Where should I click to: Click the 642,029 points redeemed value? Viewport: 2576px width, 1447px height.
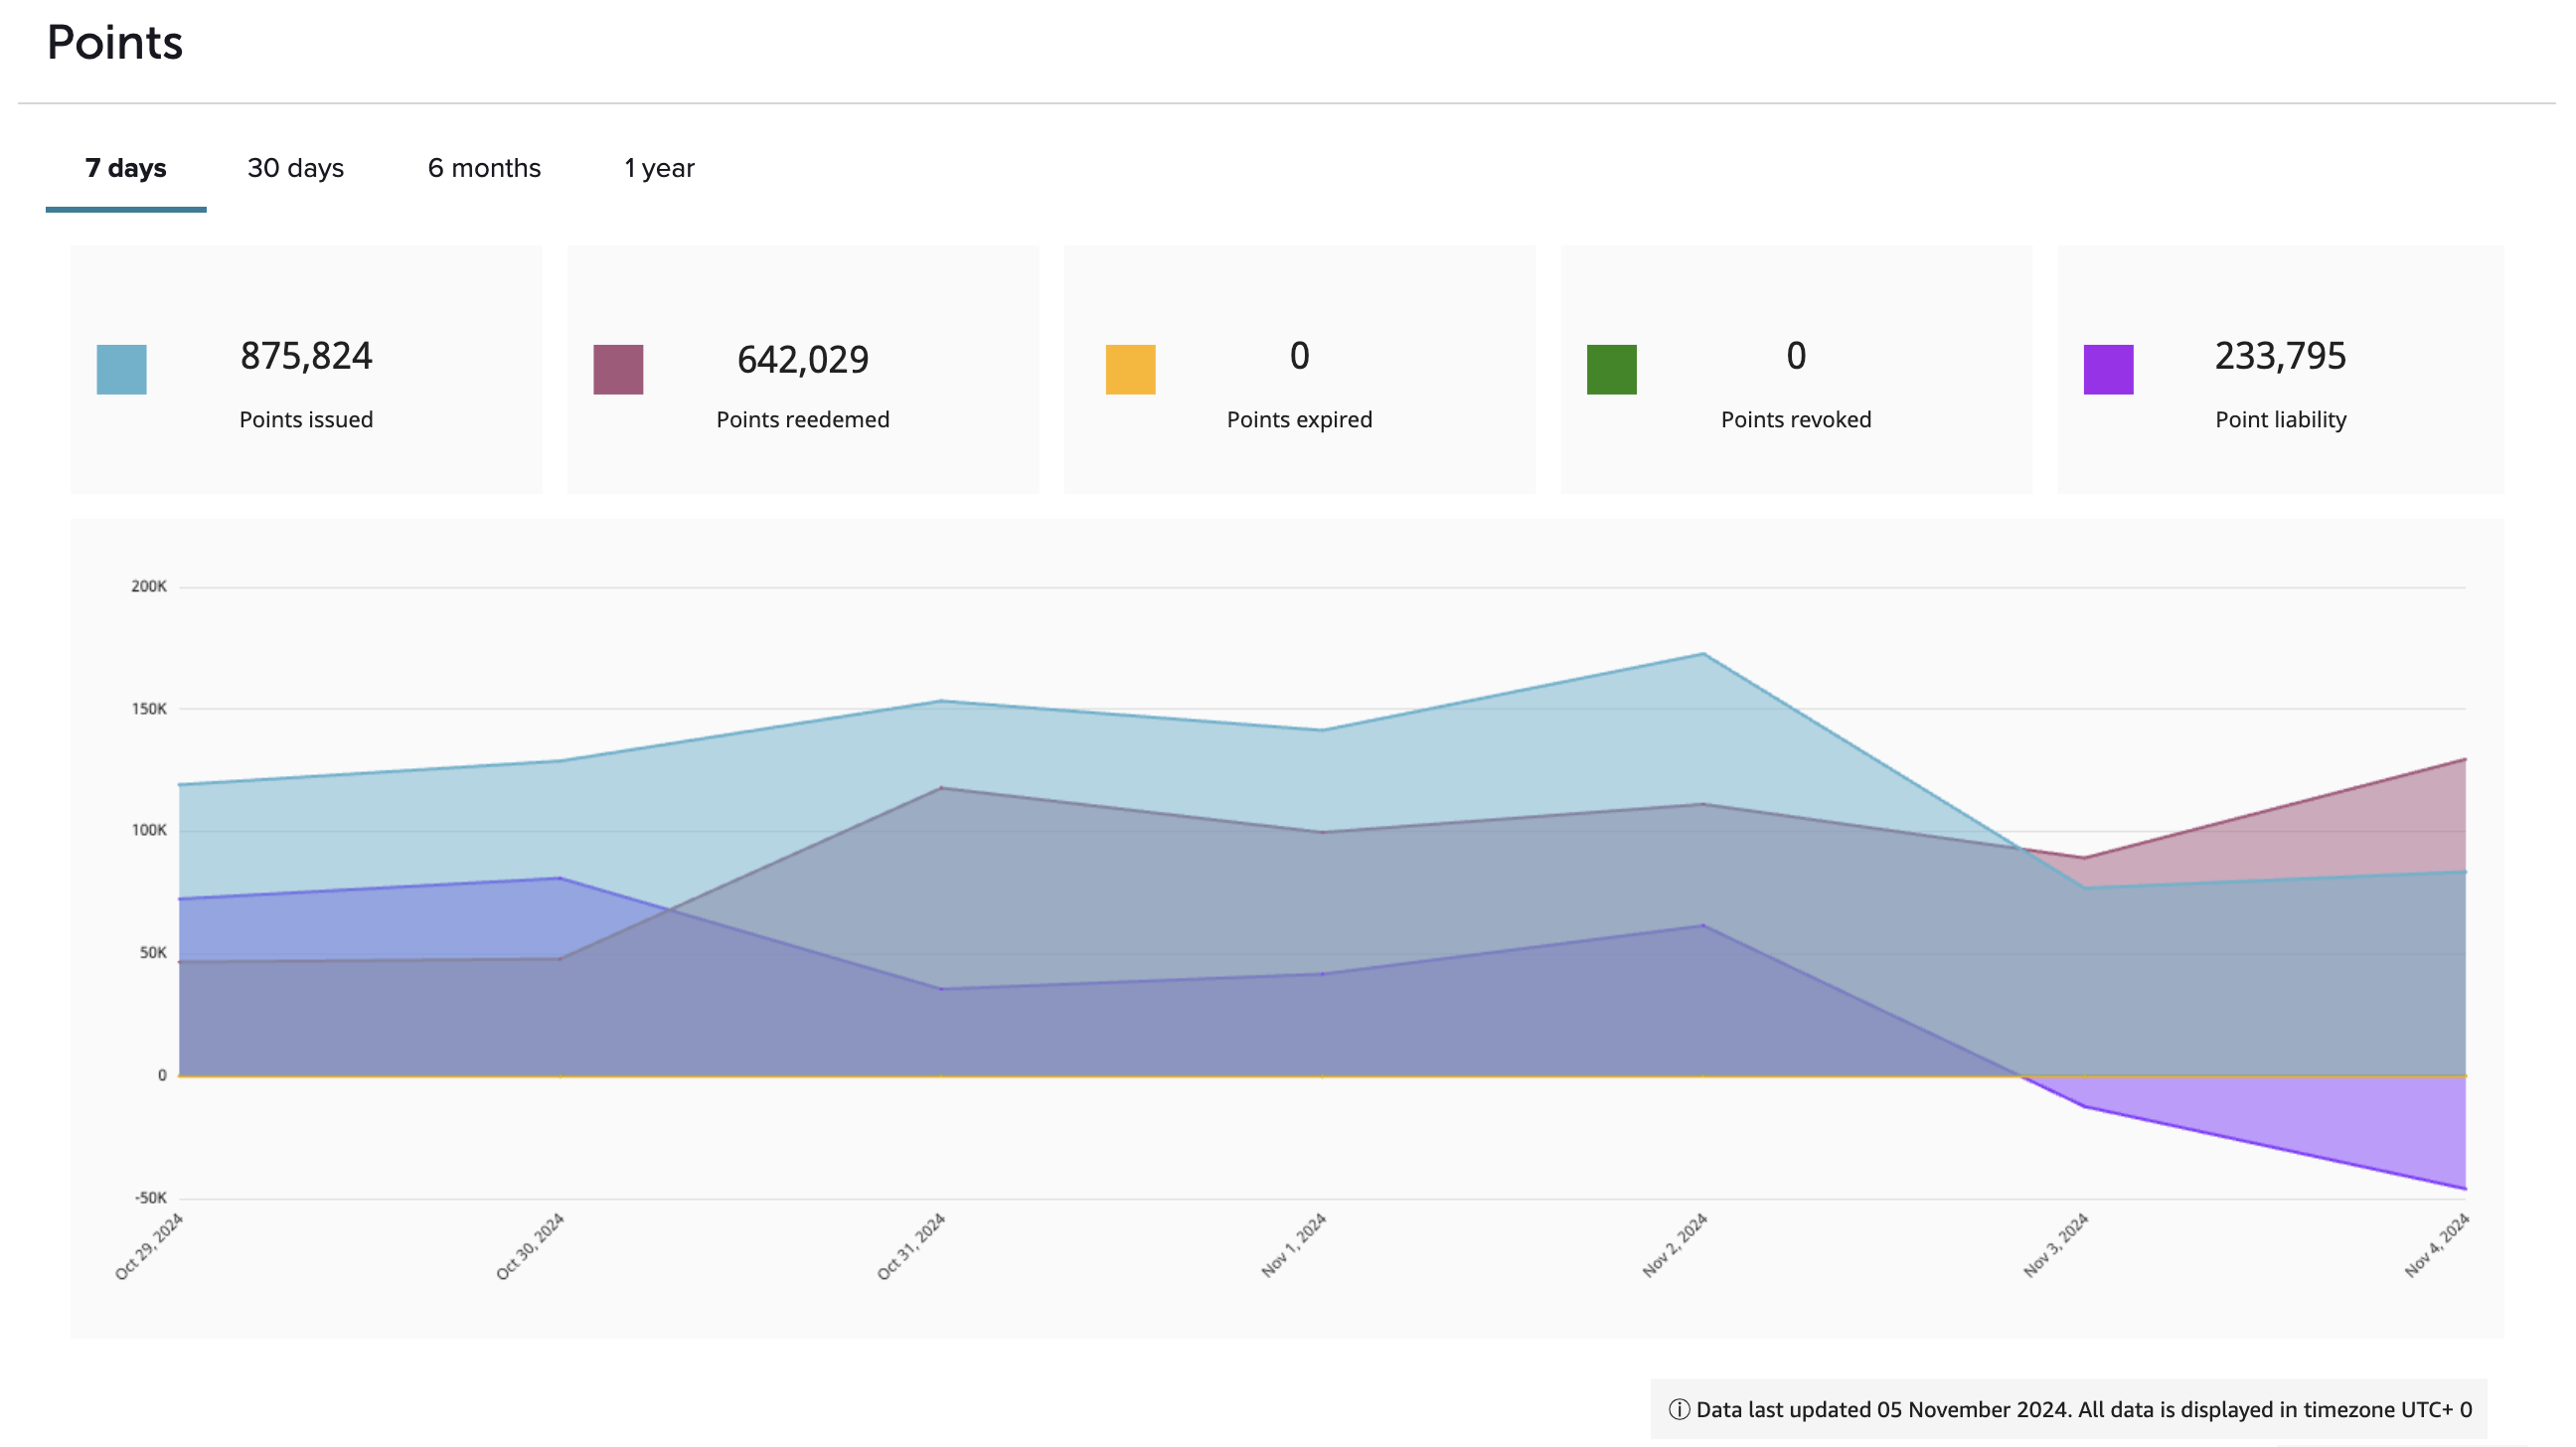(x=802, y=360)
